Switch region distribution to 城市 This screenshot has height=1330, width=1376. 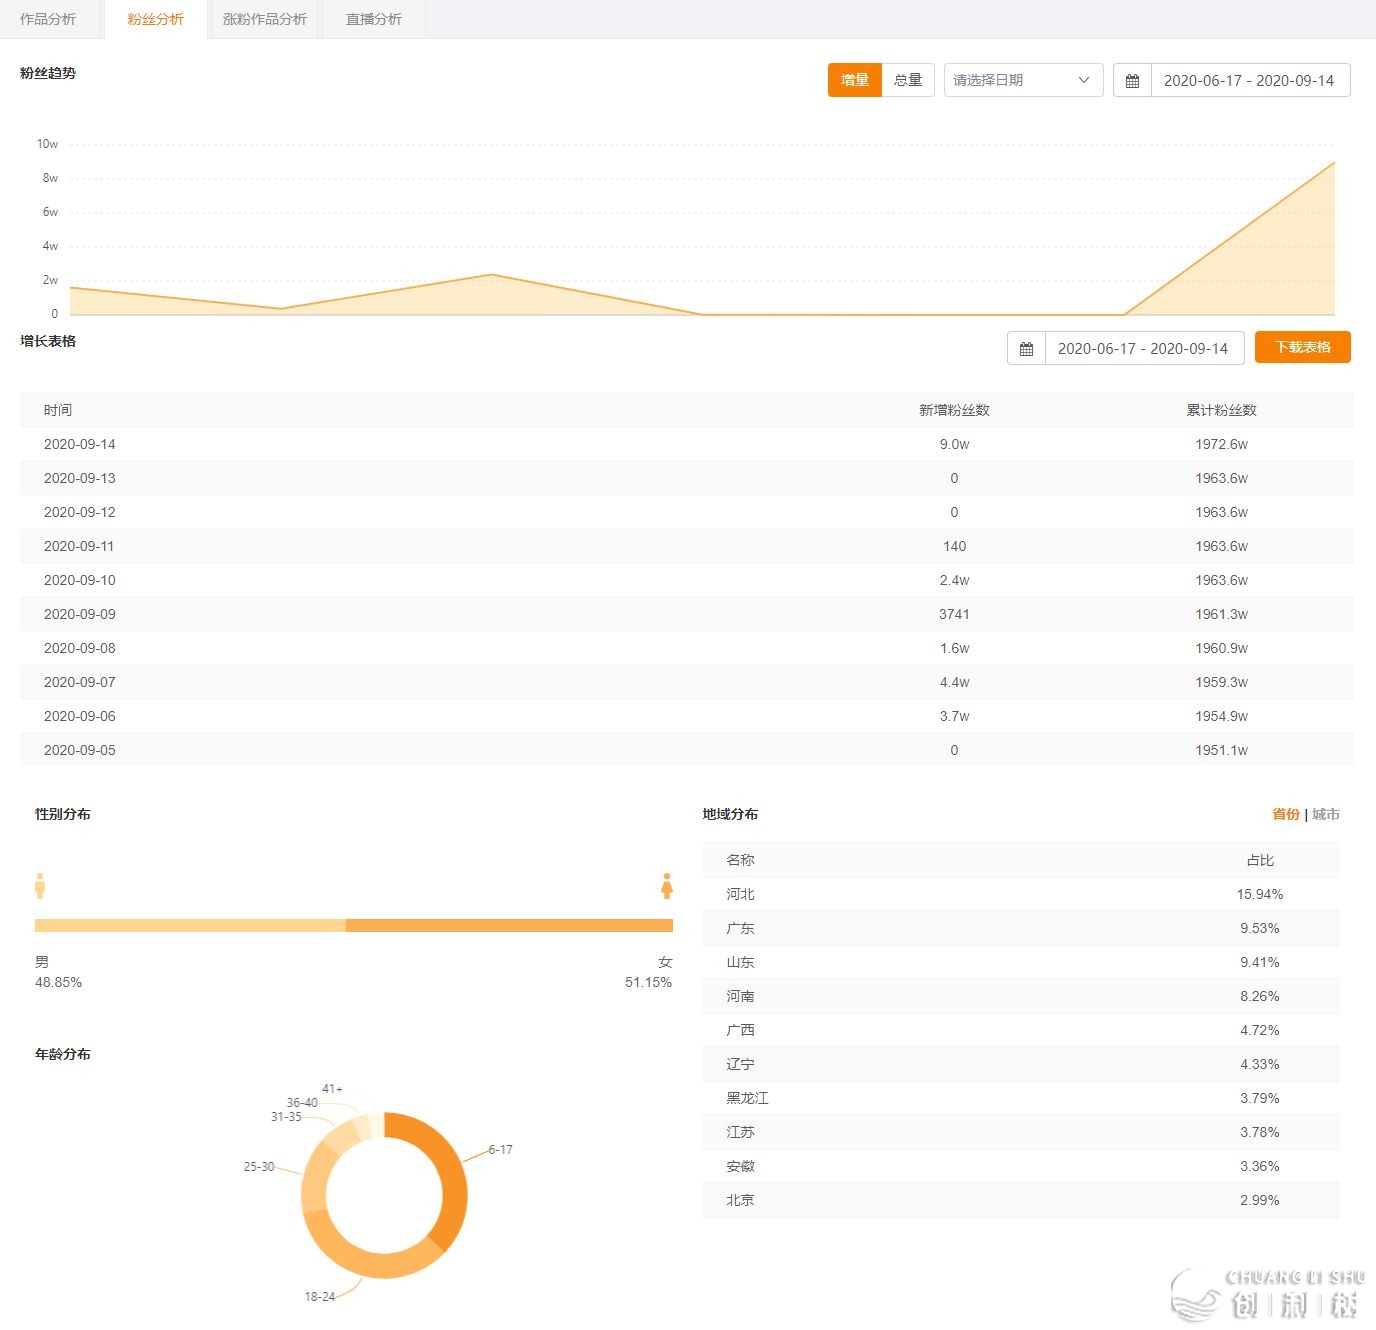click(x=1326, y=814)
